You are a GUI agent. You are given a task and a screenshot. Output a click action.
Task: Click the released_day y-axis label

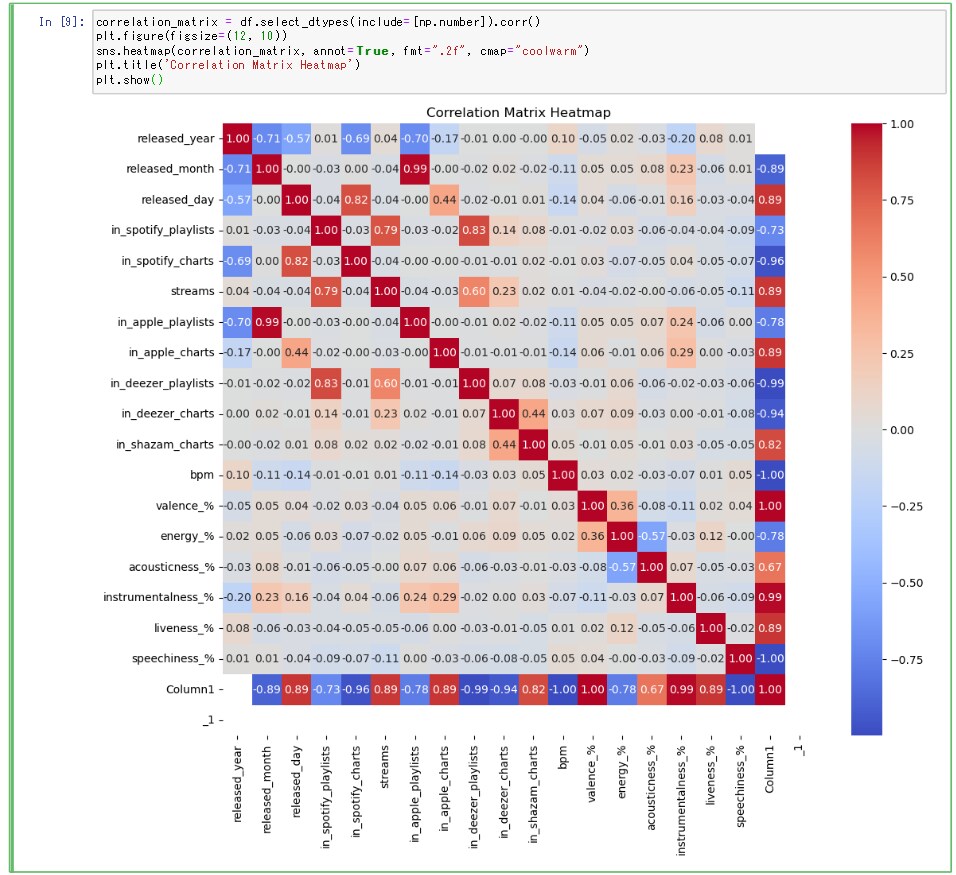click(x=177, y=199)
